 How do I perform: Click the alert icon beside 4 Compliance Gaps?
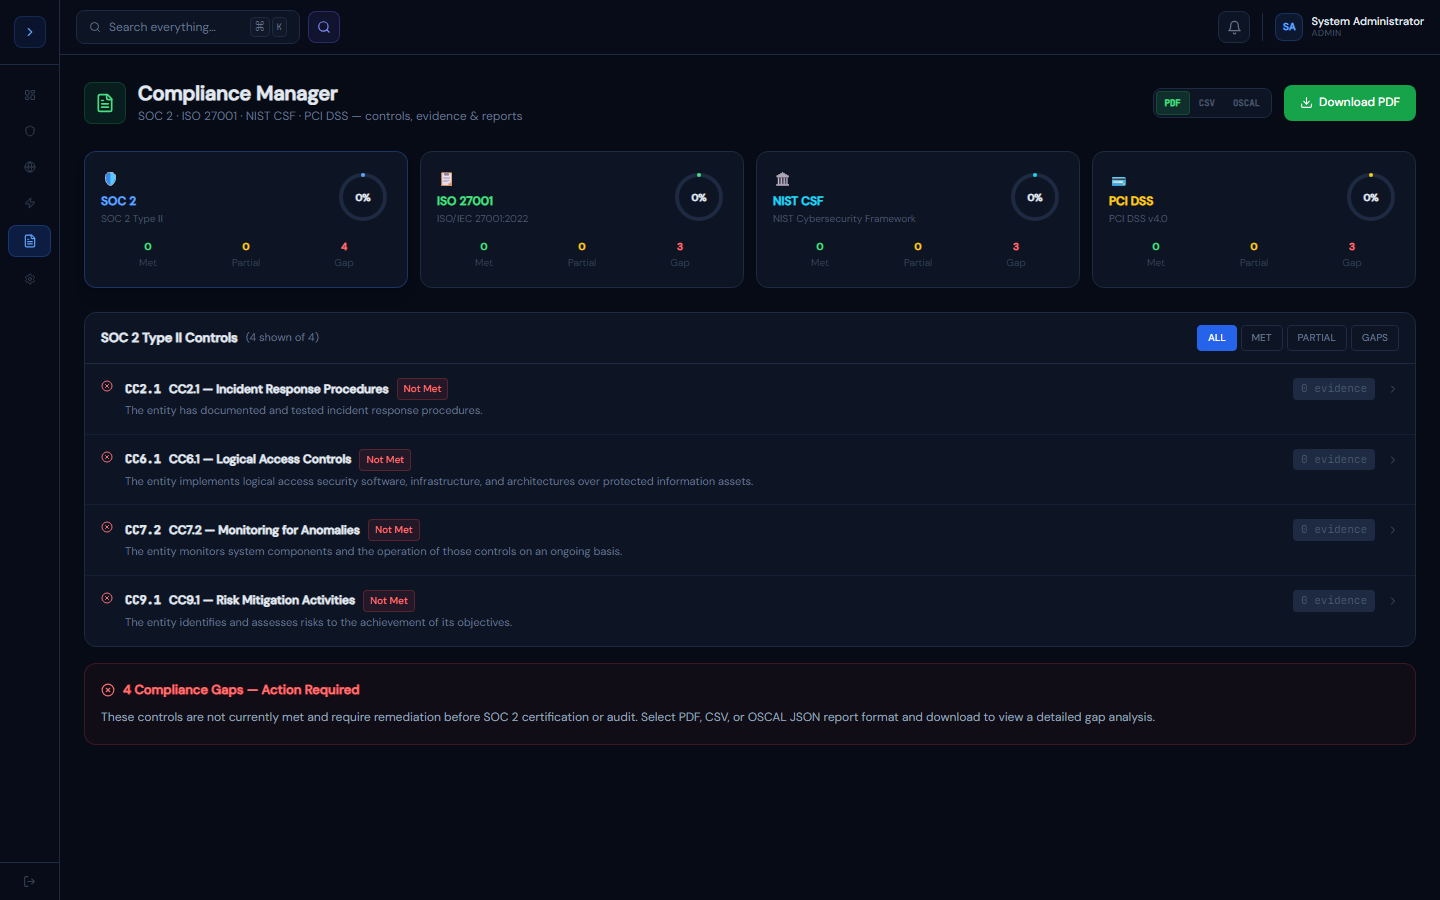pyautogui.click(x=108, y=690)
